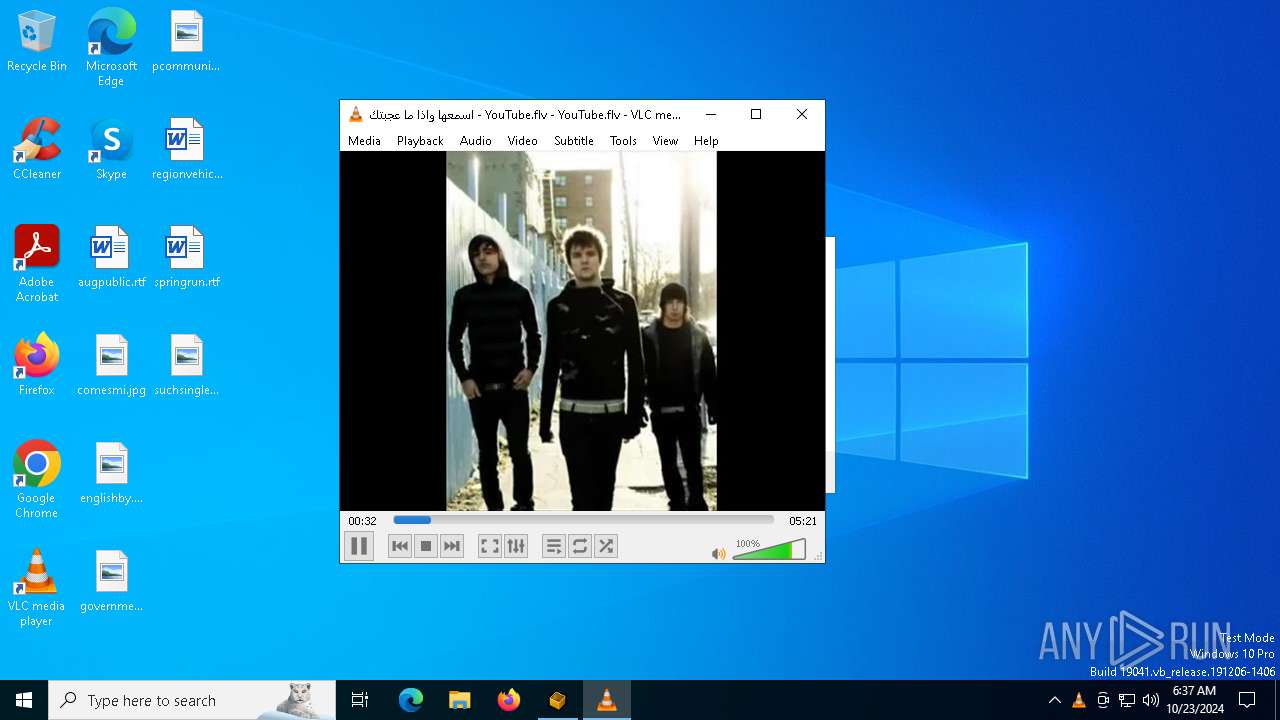The image size is (1280, 720).
Task: Select the Google Chrome desktop shortcut
Action: pyautogui.click(x=37, y=480)
